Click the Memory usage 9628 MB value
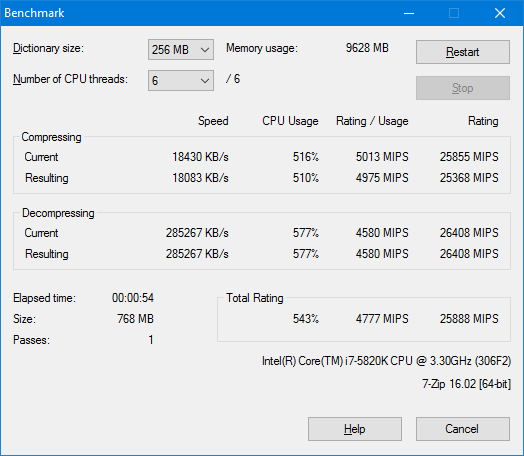This screenshot has height=456, width=524. (367, 48)
